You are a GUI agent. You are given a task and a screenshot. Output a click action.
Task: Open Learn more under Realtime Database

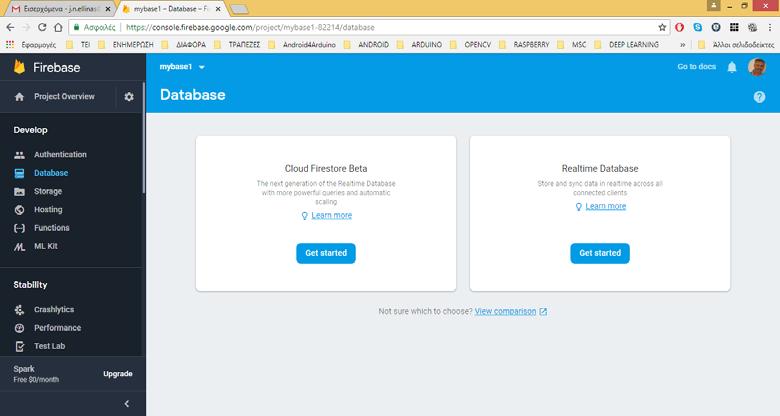[x=605, y=207]
